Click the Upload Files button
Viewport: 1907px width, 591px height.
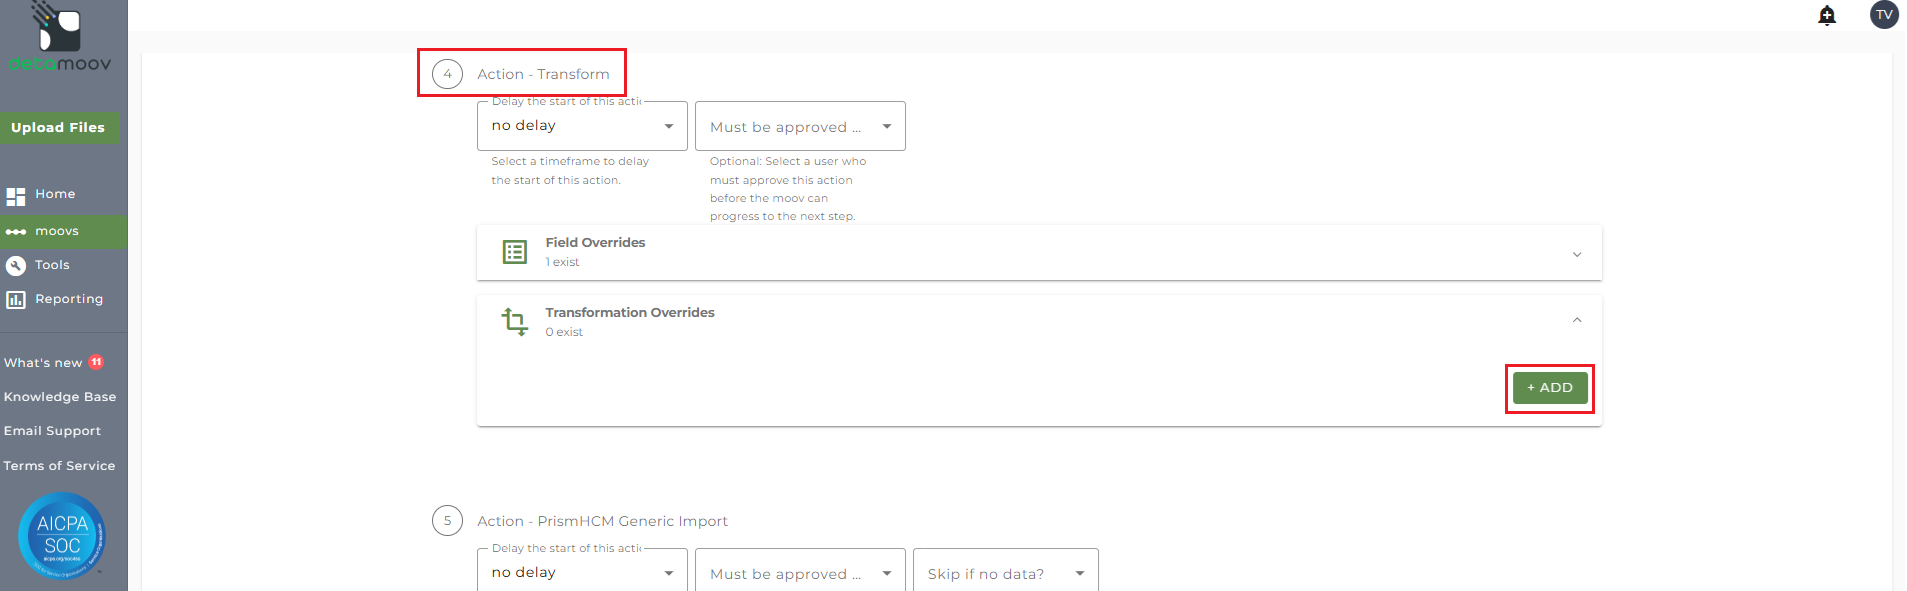(x=58, y=128)
